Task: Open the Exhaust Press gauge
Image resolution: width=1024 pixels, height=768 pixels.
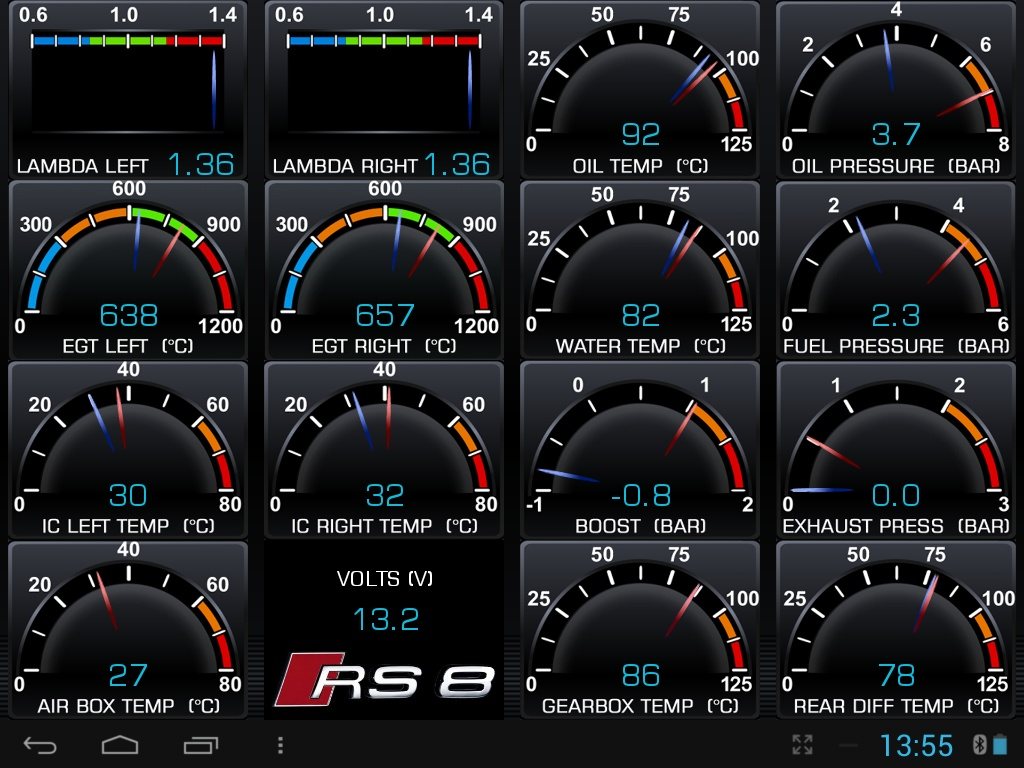Action: tap(896, 450)
